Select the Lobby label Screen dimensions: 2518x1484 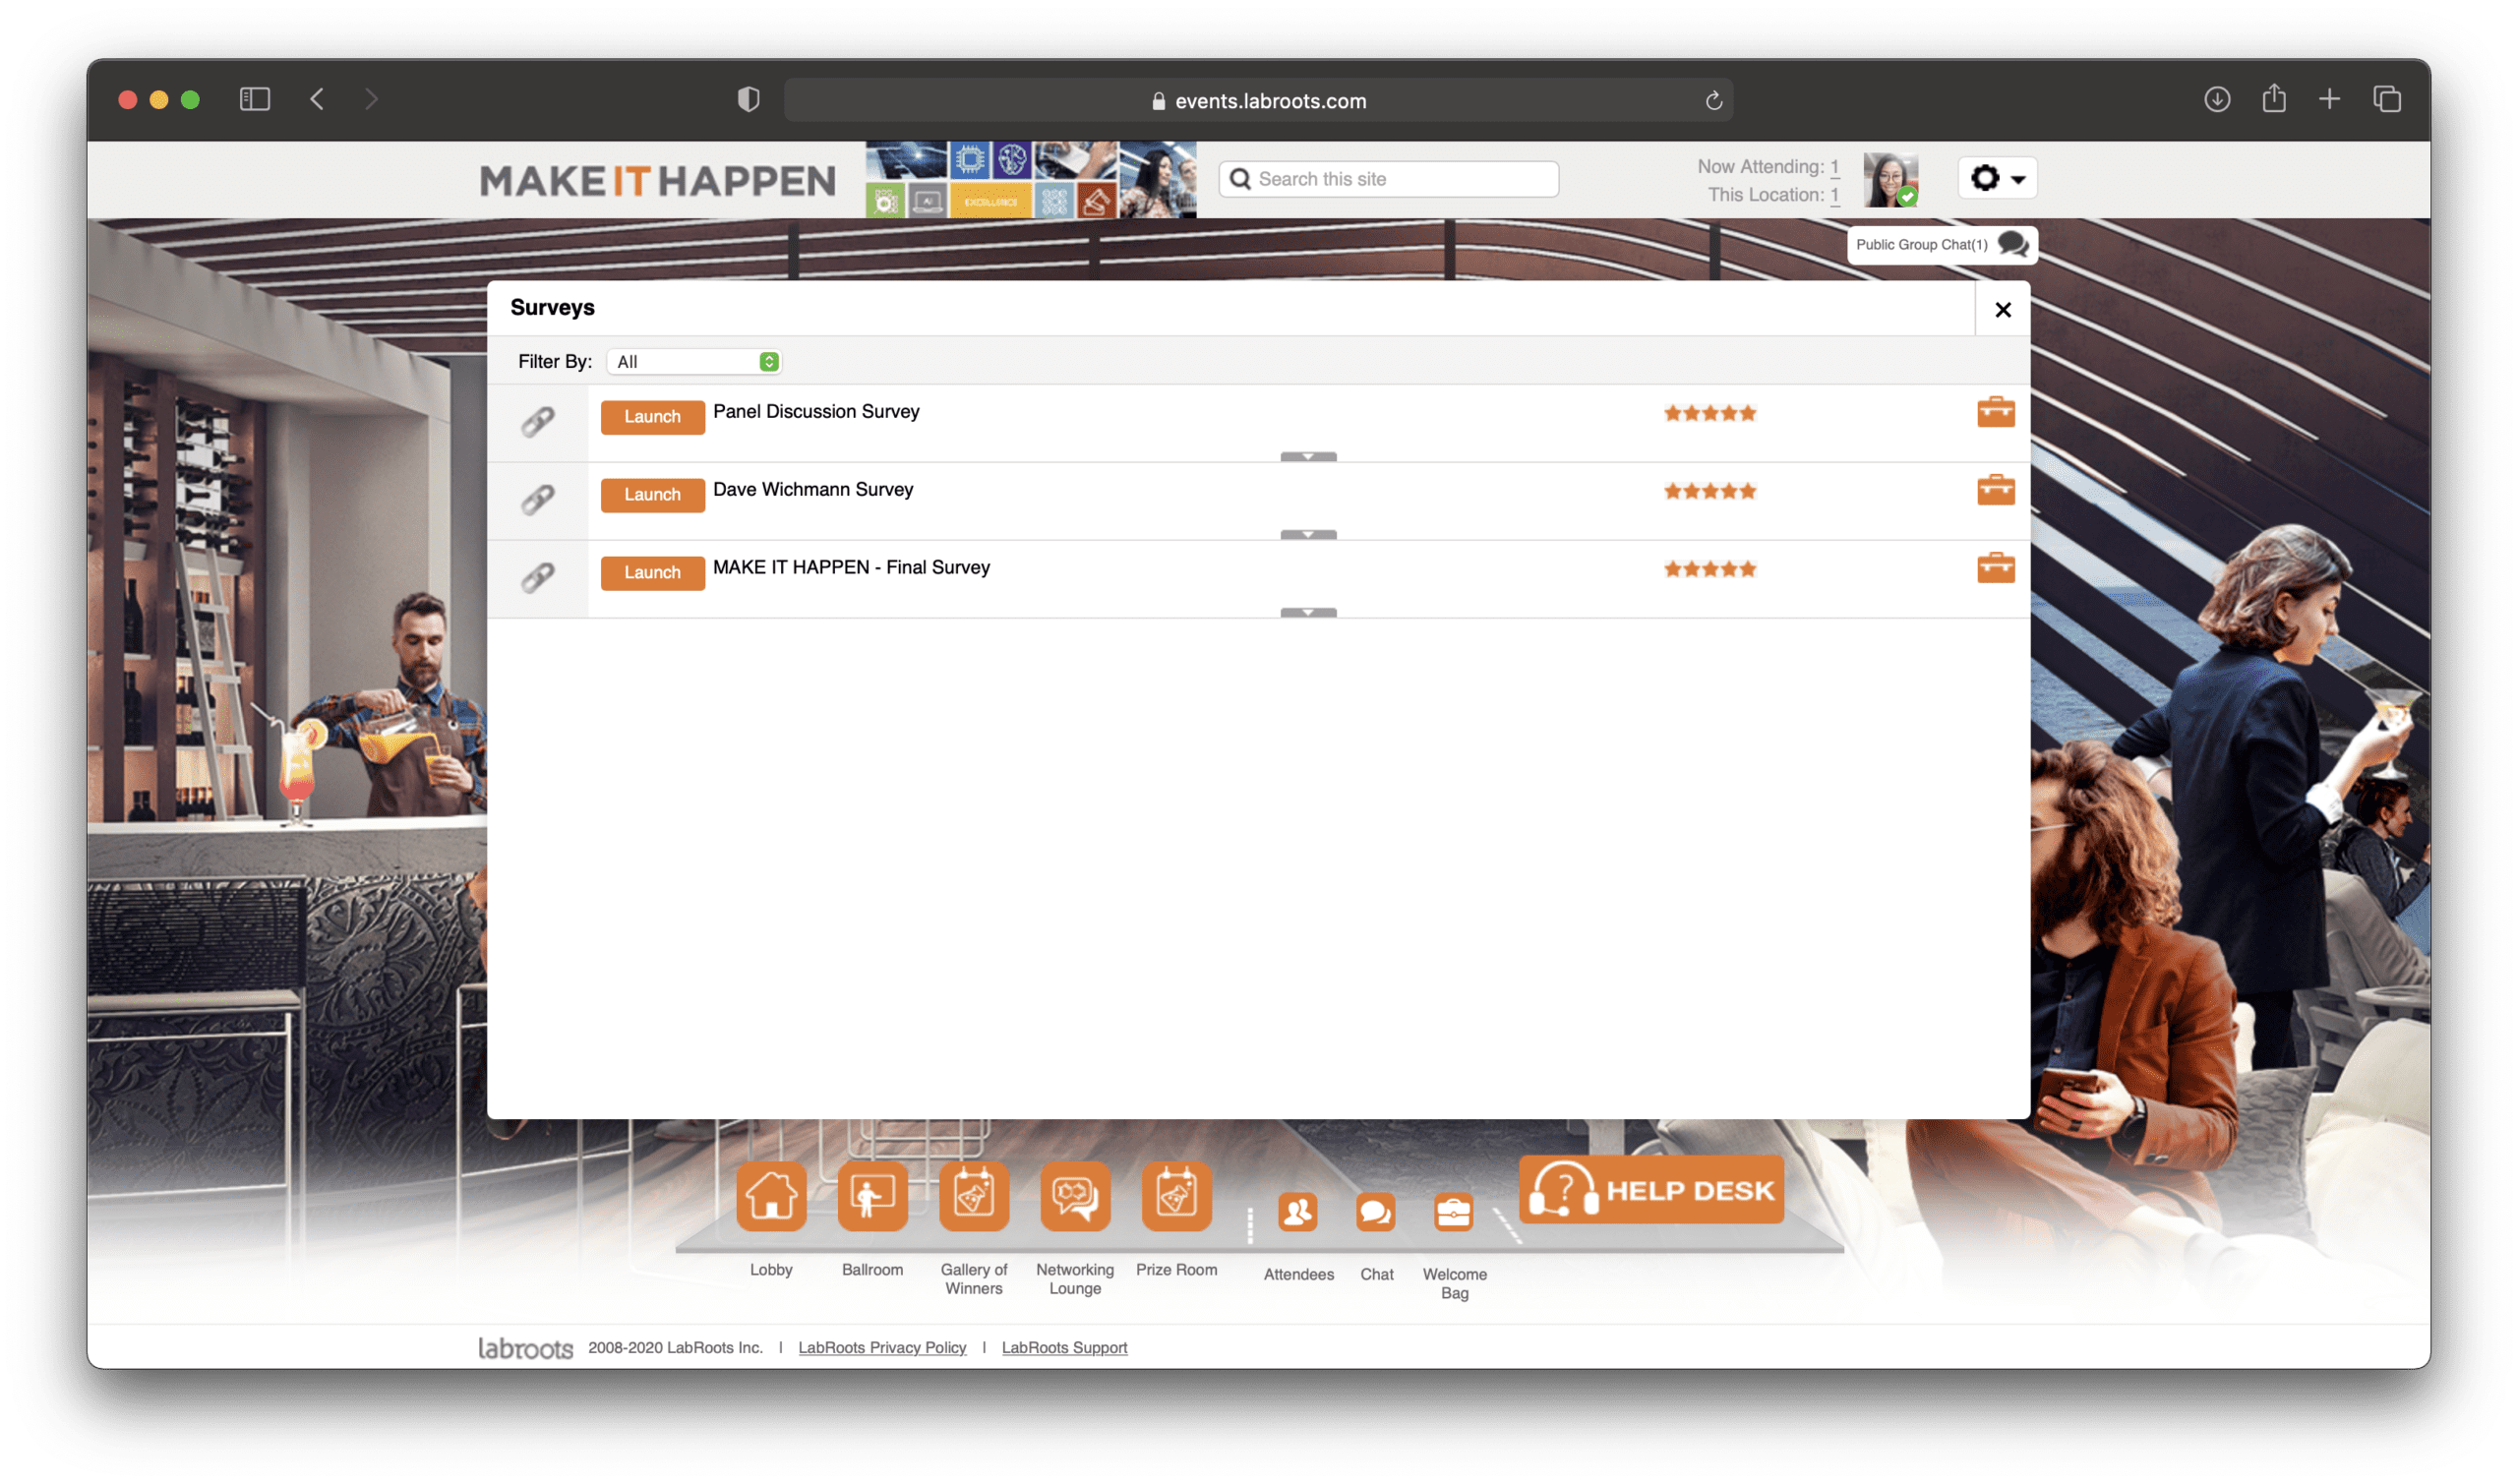[771, 1270]
